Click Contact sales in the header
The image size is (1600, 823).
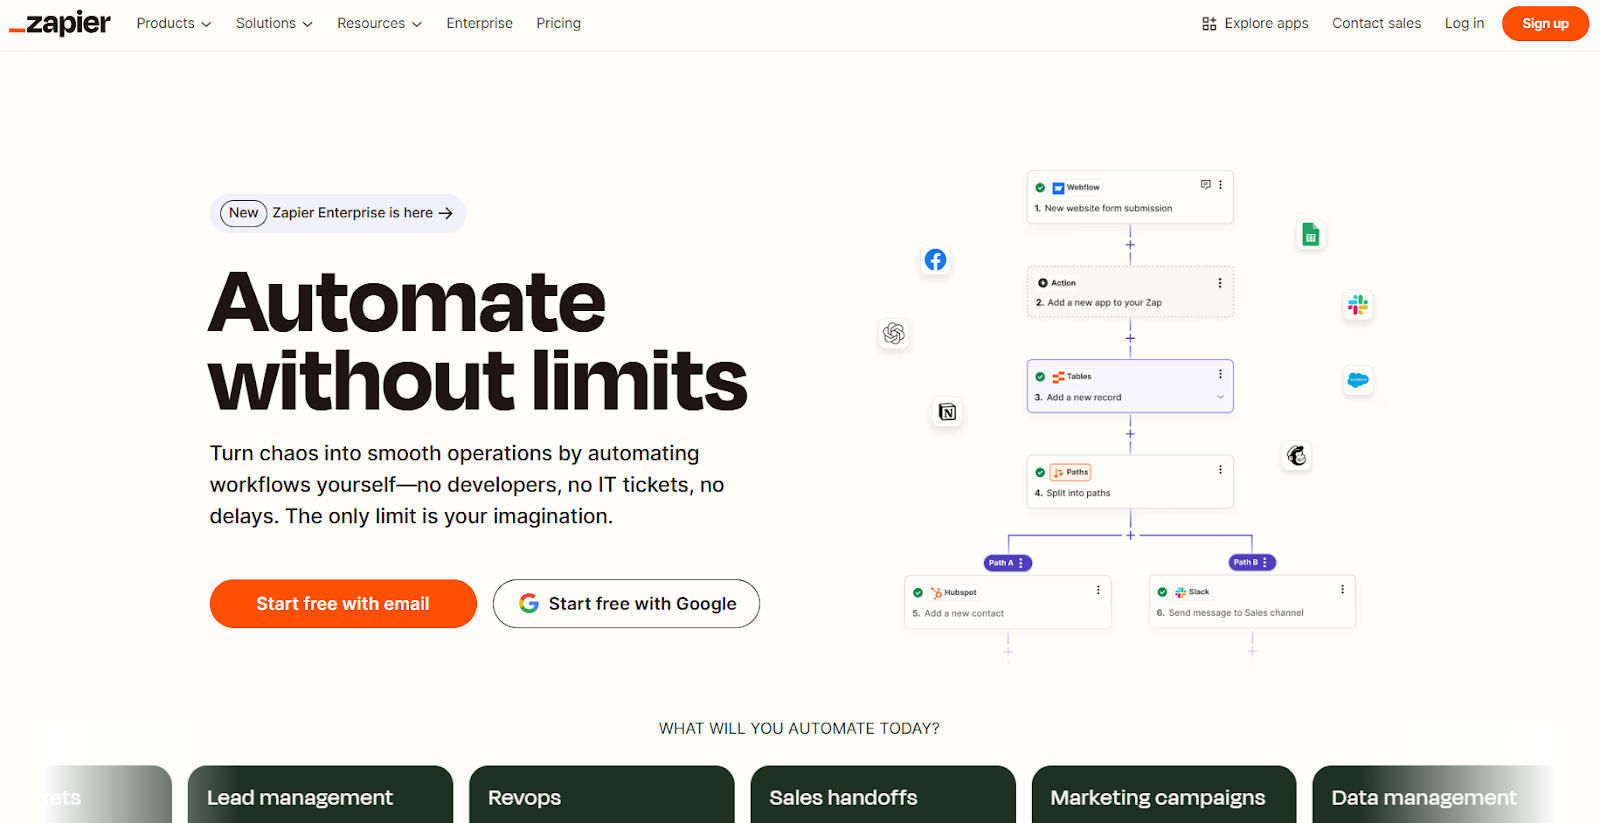click(x=1376, y=23)
